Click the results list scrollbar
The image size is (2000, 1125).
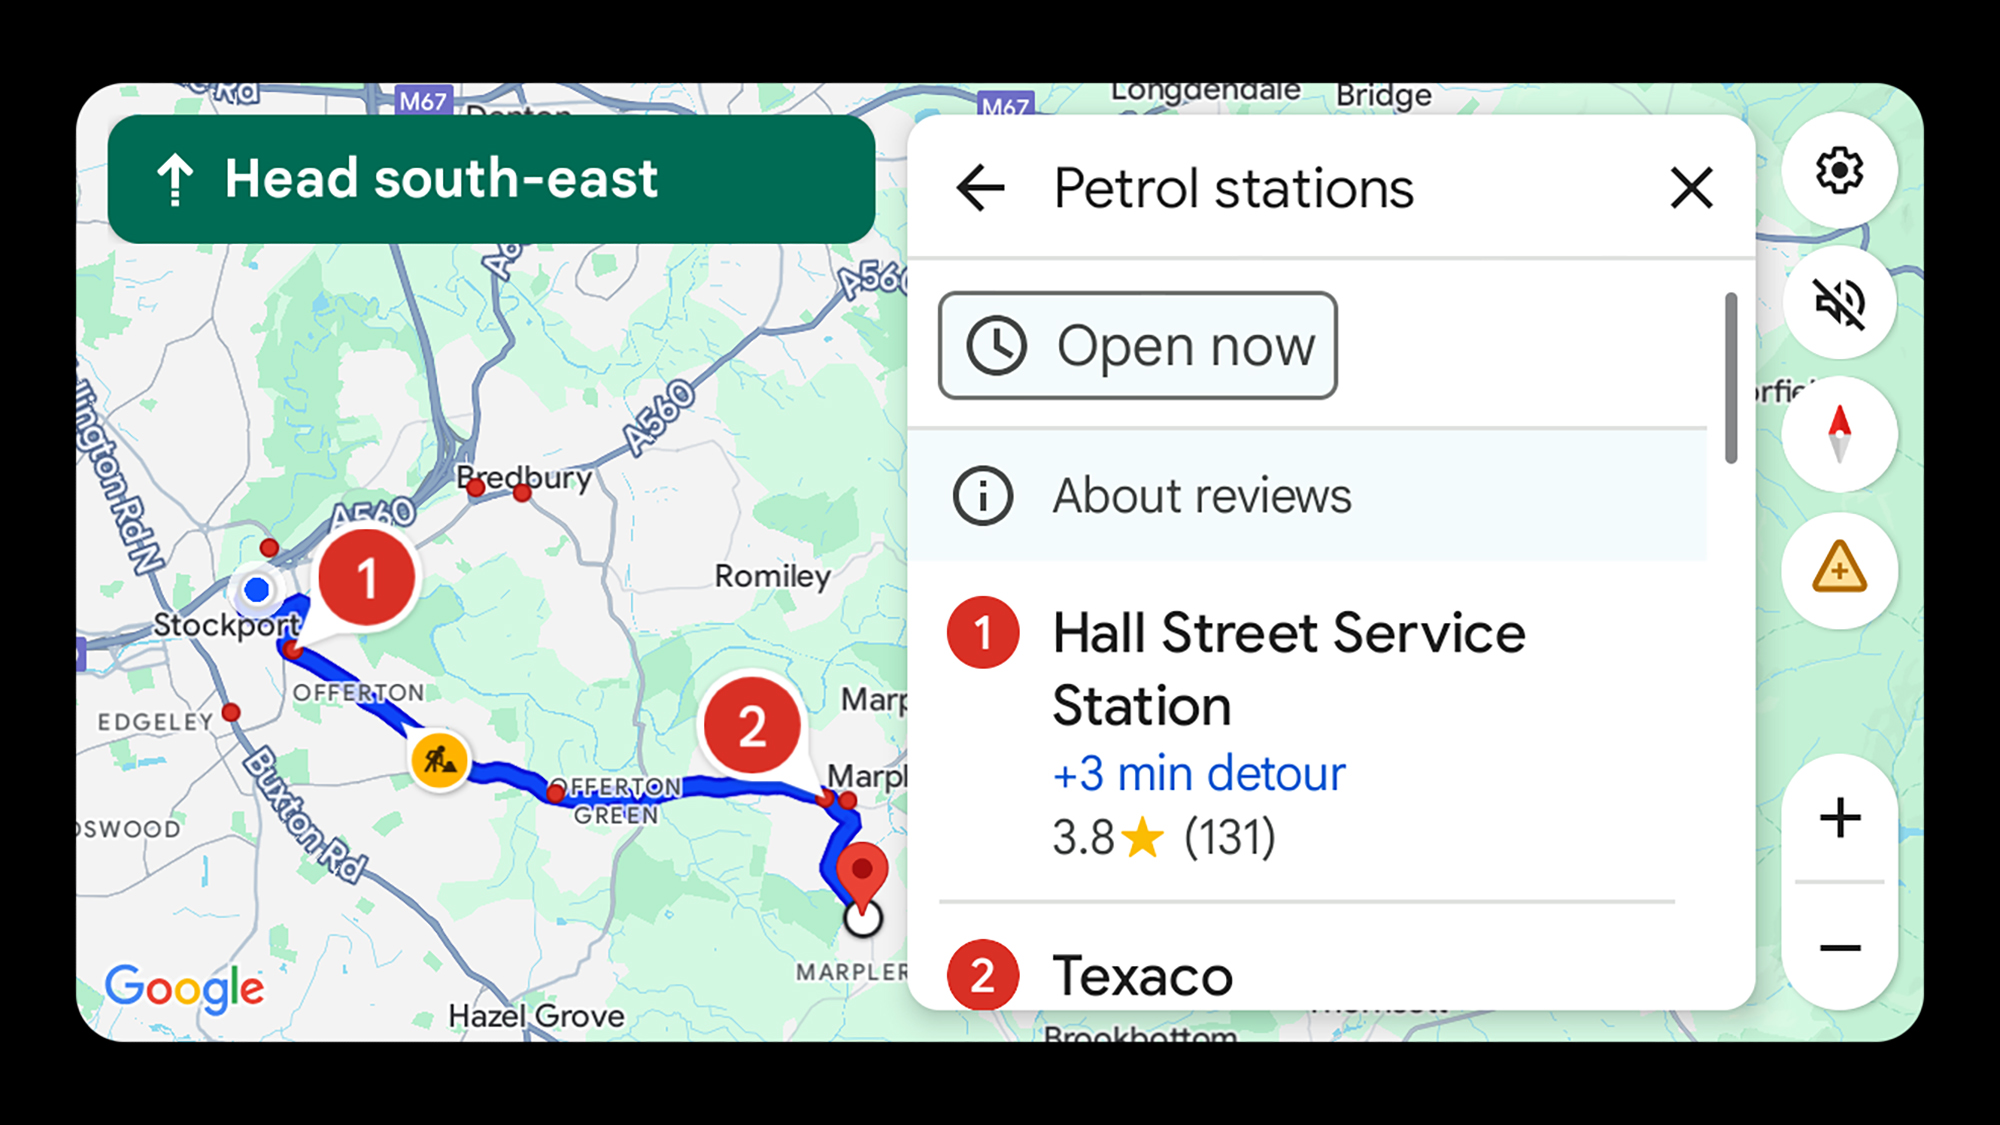1730,378
